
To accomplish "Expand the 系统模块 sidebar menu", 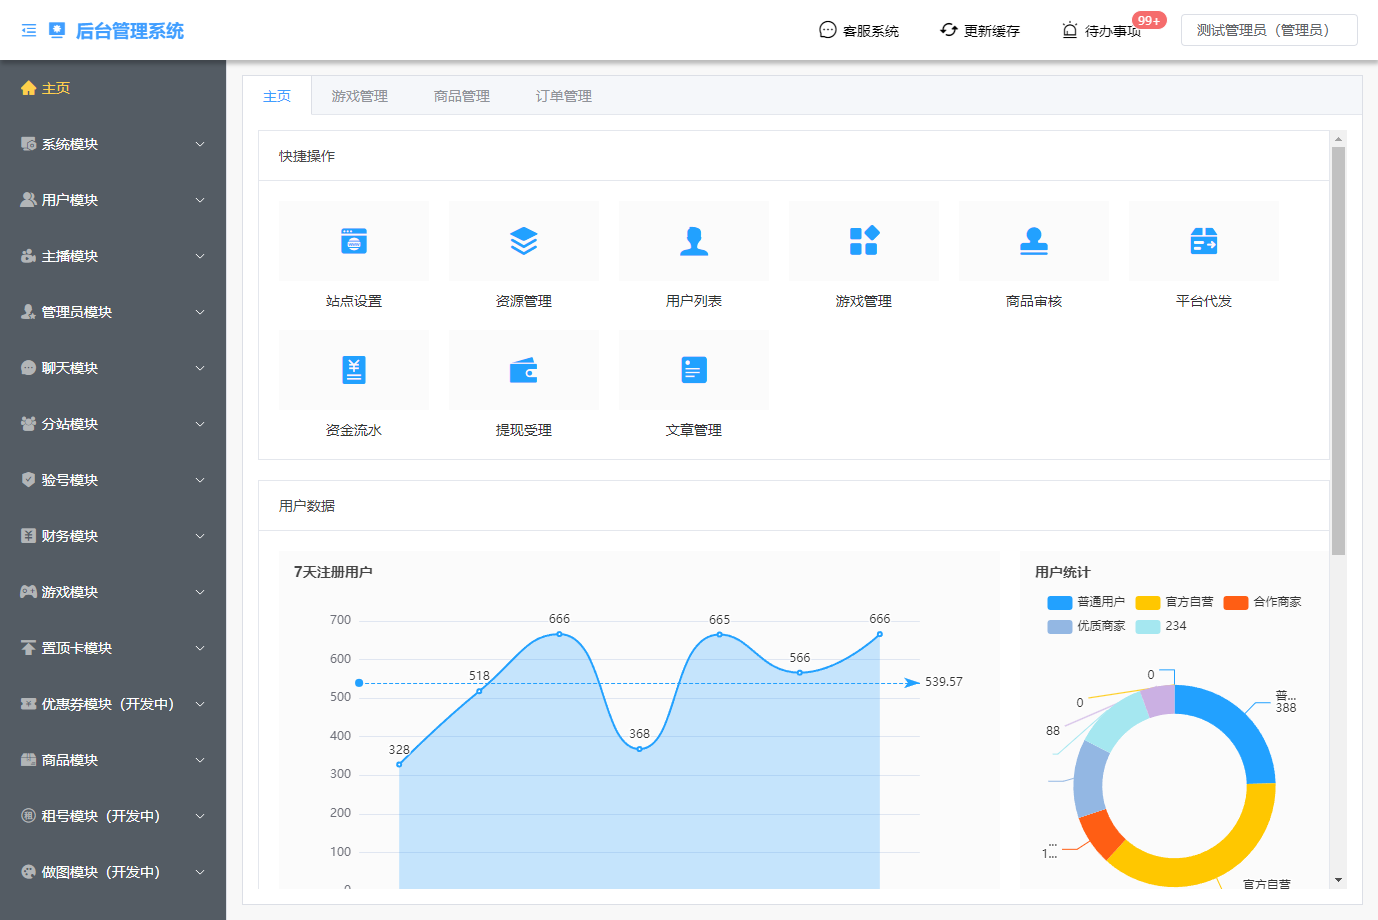I will (112, 144).
